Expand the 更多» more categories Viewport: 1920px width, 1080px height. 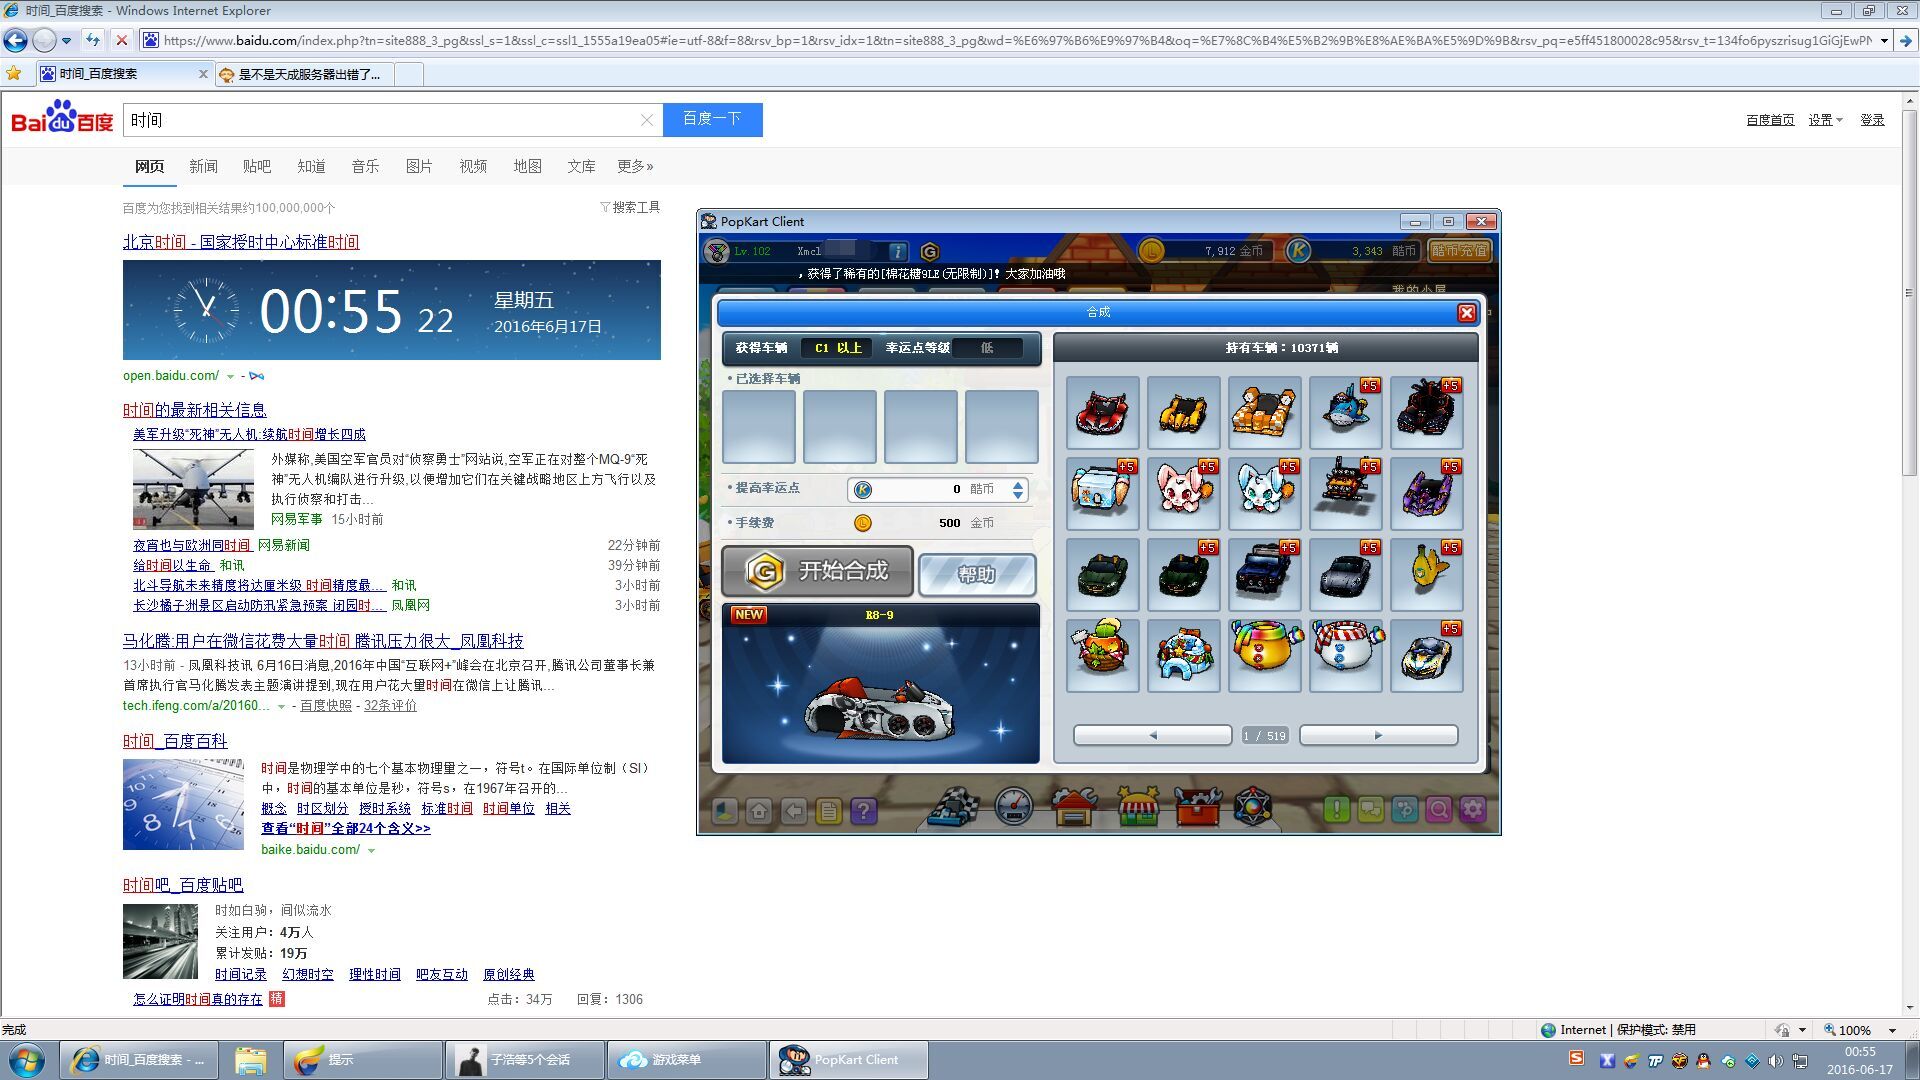[x=635, y=166]
